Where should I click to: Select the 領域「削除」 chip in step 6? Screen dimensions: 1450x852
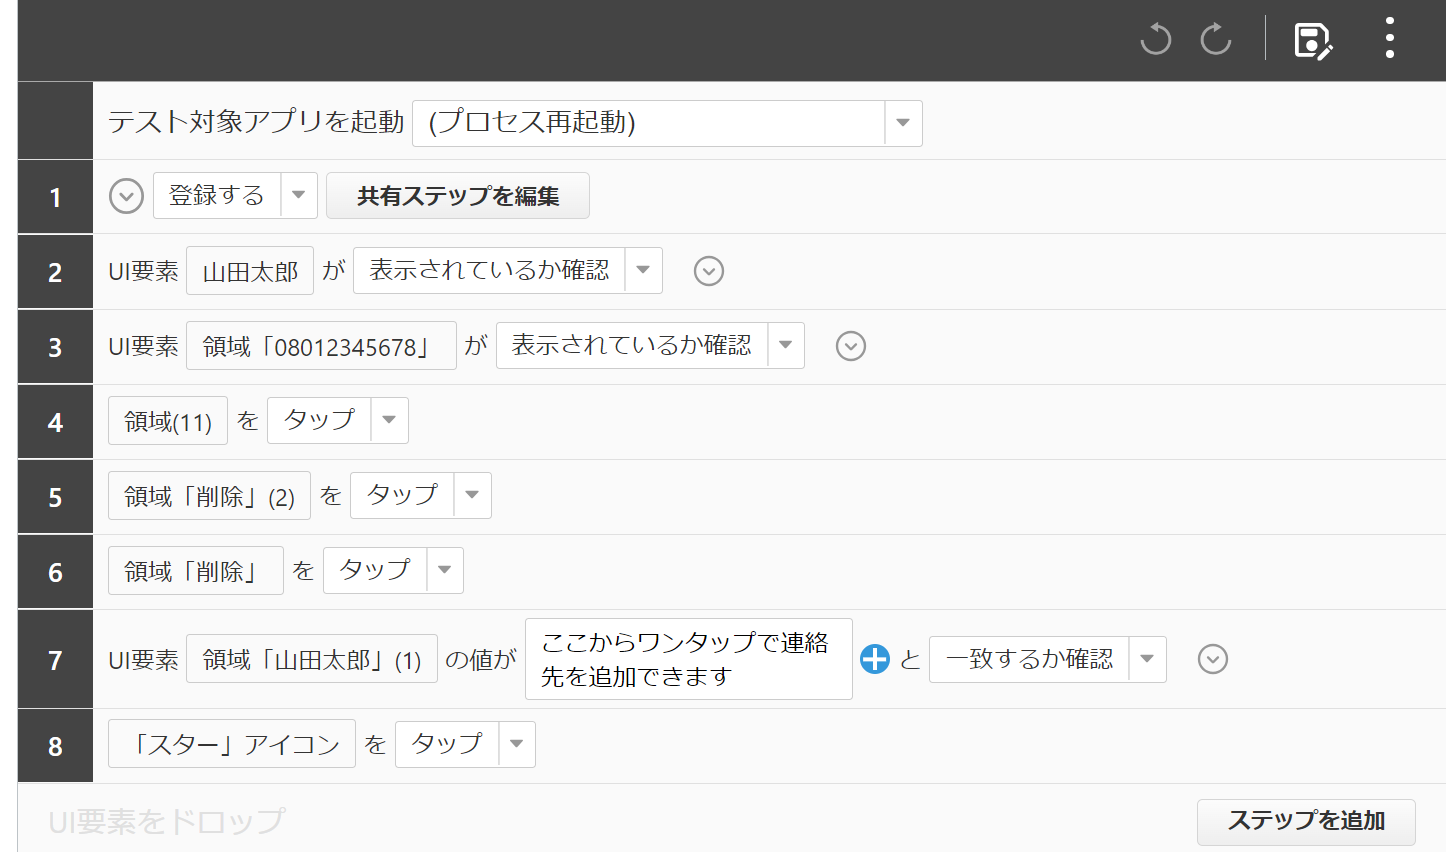196,571
